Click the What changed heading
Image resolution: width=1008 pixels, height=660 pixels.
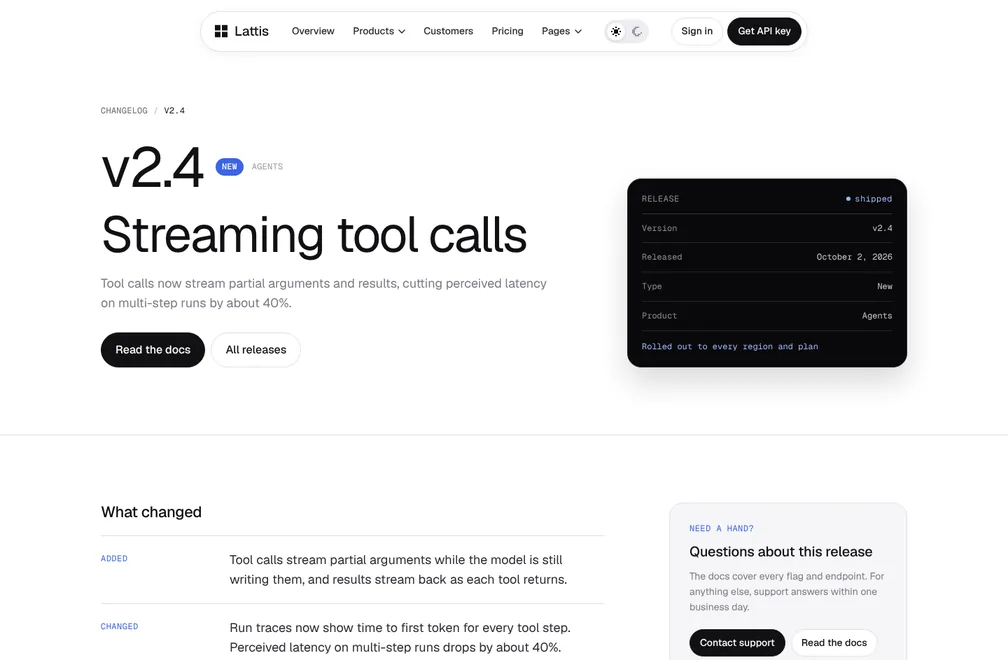[151, 512]
